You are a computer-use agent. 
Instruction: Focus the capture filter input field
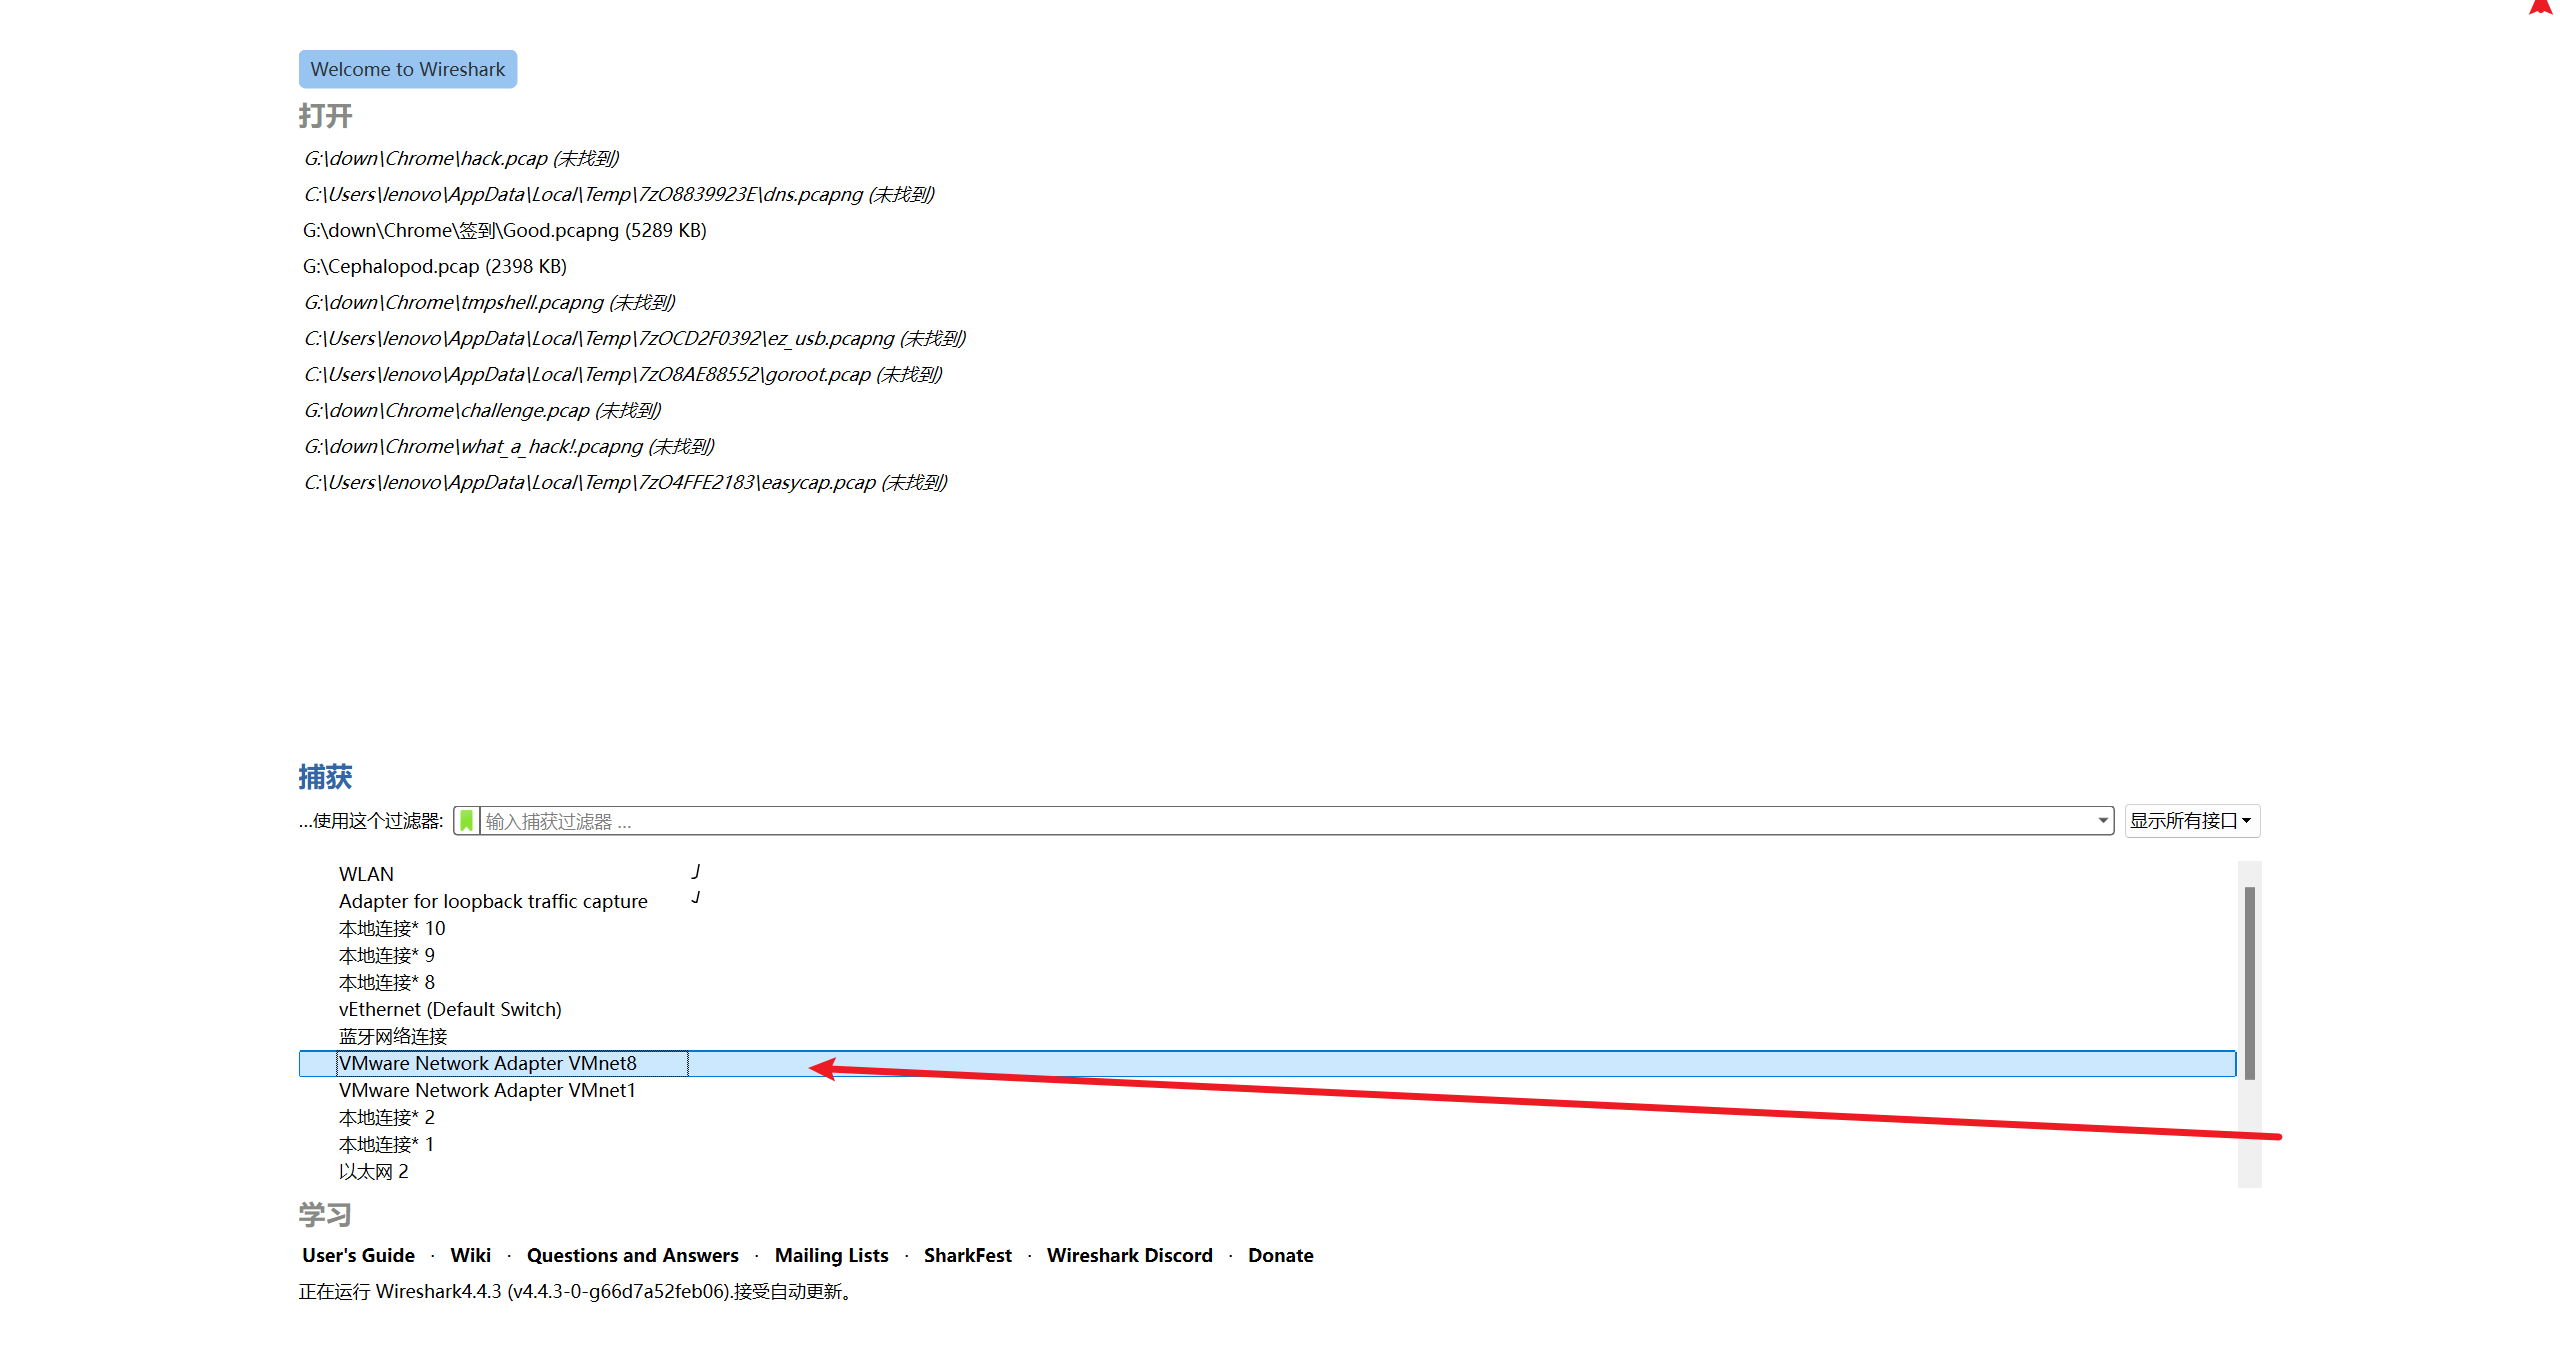tap(1286, 821)
